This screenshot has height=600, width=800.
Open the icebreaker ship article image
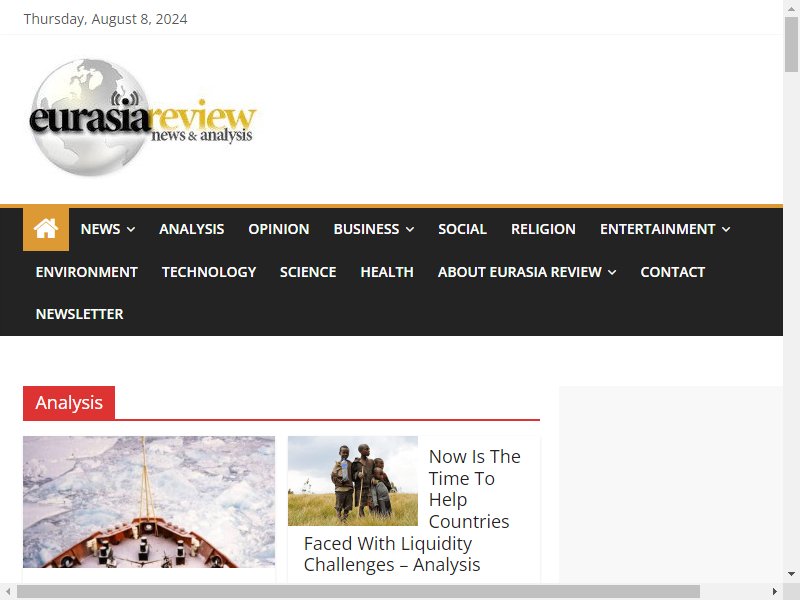(149, 502)
